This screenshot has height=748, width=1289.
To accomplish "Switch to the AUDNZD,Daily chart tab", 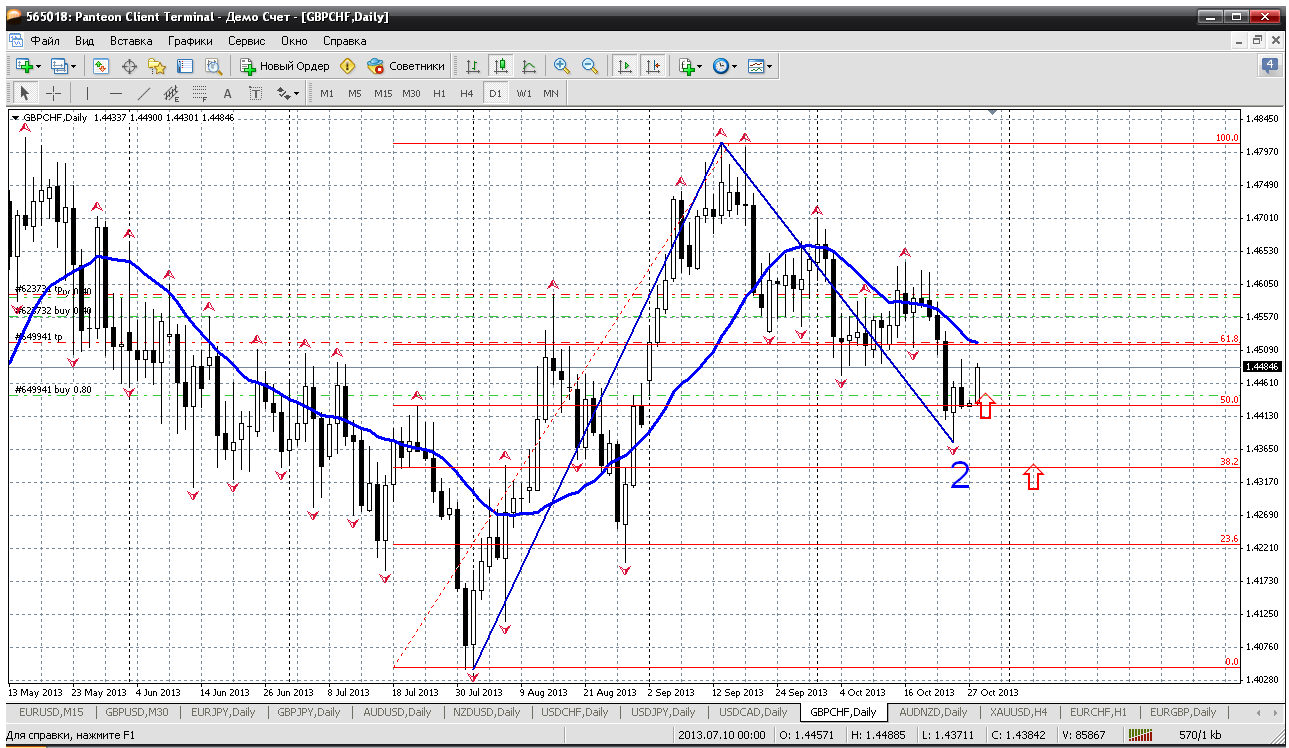I will [933, 712].
